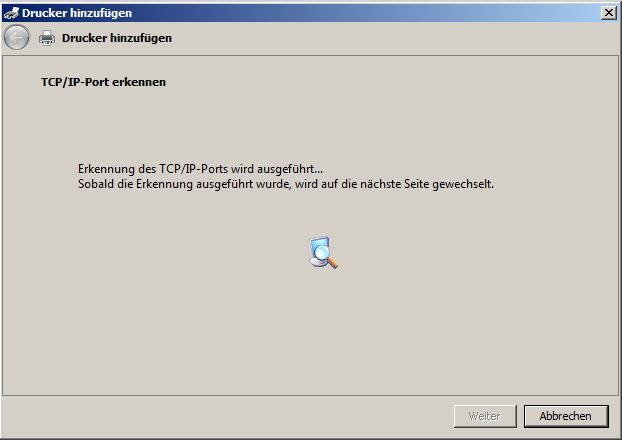The image size is (622, 440).
Task: Click 'TCP/IP-Ports' in the detection message
Action: 194,169
